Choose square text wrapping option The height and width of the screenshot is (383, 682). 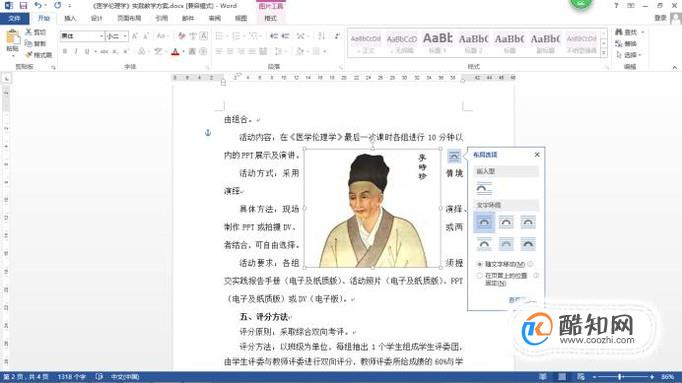point(484,222)
